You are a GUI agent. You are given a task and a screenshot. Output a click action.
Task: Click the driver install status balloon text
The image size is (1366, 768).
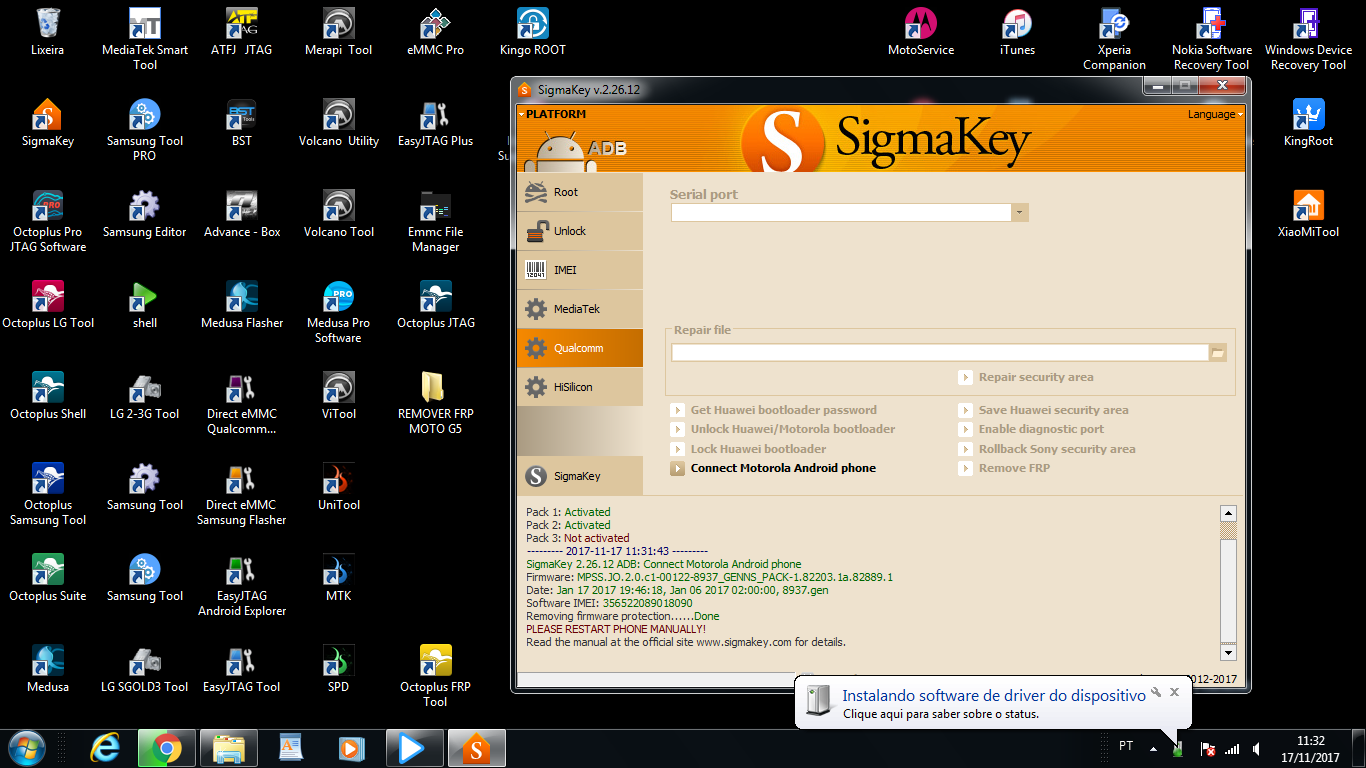941,714
